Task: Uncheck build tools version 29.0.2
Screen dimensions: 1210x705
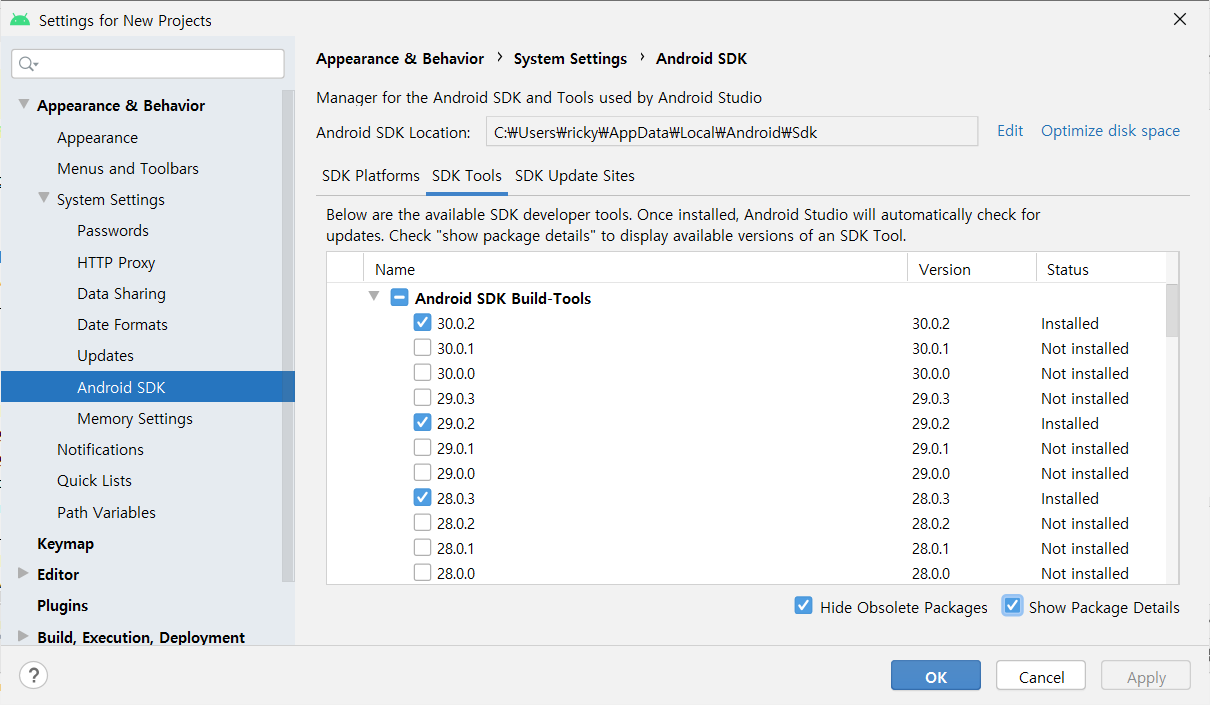Action: (x=423, y=423)
